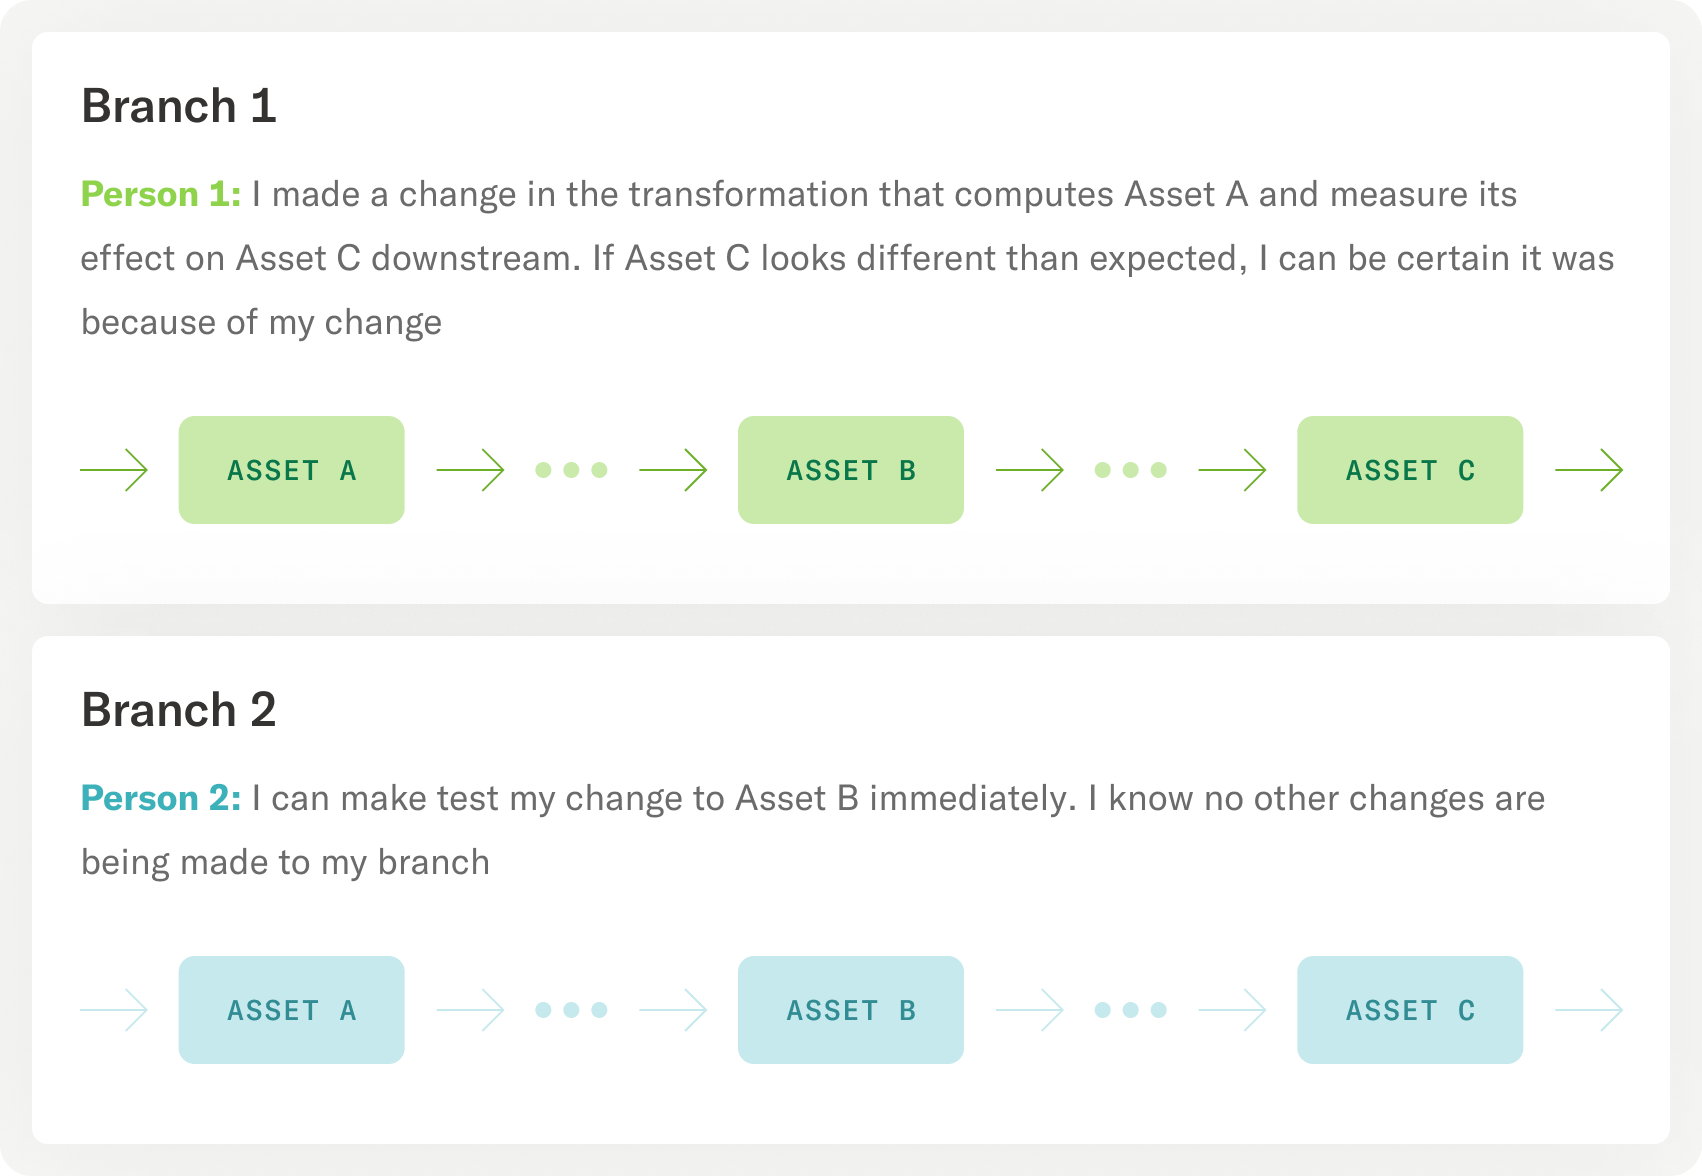This screenshot has width=1702, height=1176.
Task: Click green ellipsis dots between Asset B and C
Action: coord(1130,470)
